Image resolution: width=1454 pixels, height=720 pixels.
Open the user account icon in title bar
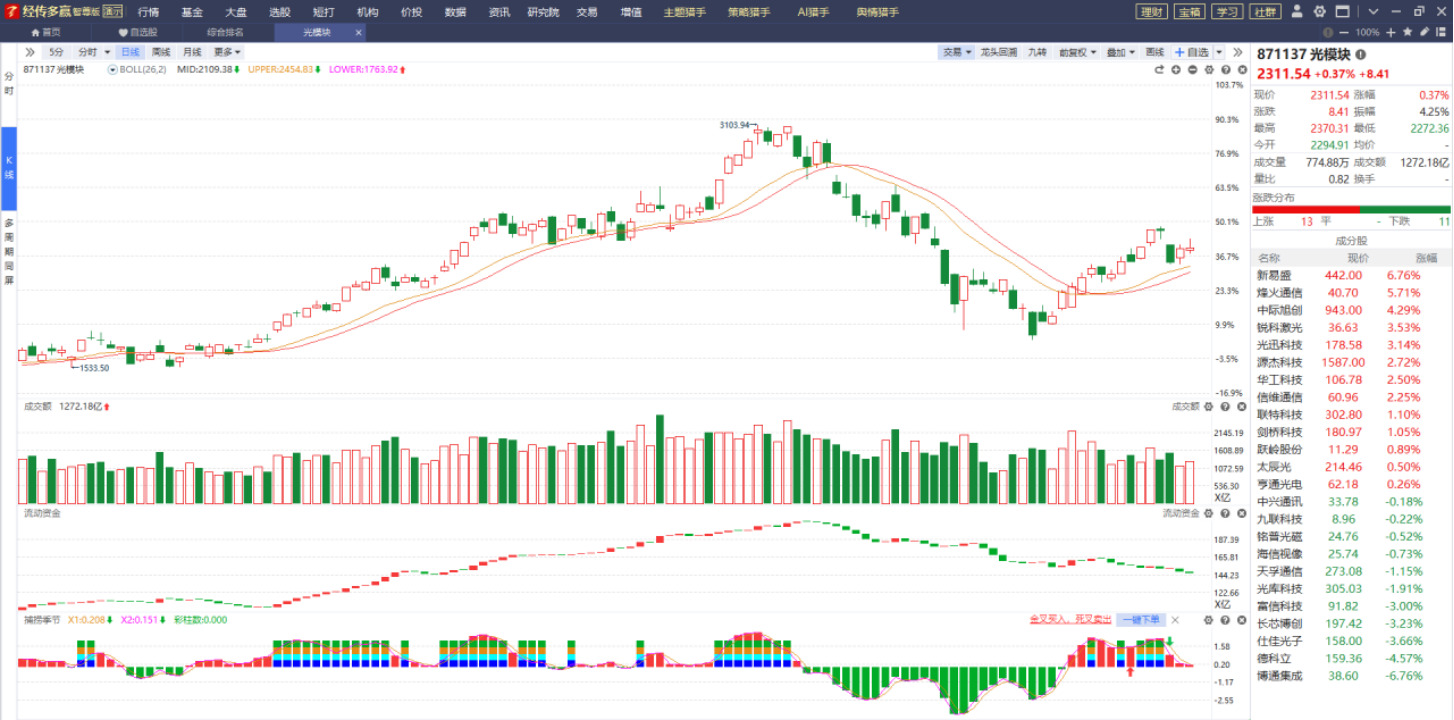[1297, 12]
